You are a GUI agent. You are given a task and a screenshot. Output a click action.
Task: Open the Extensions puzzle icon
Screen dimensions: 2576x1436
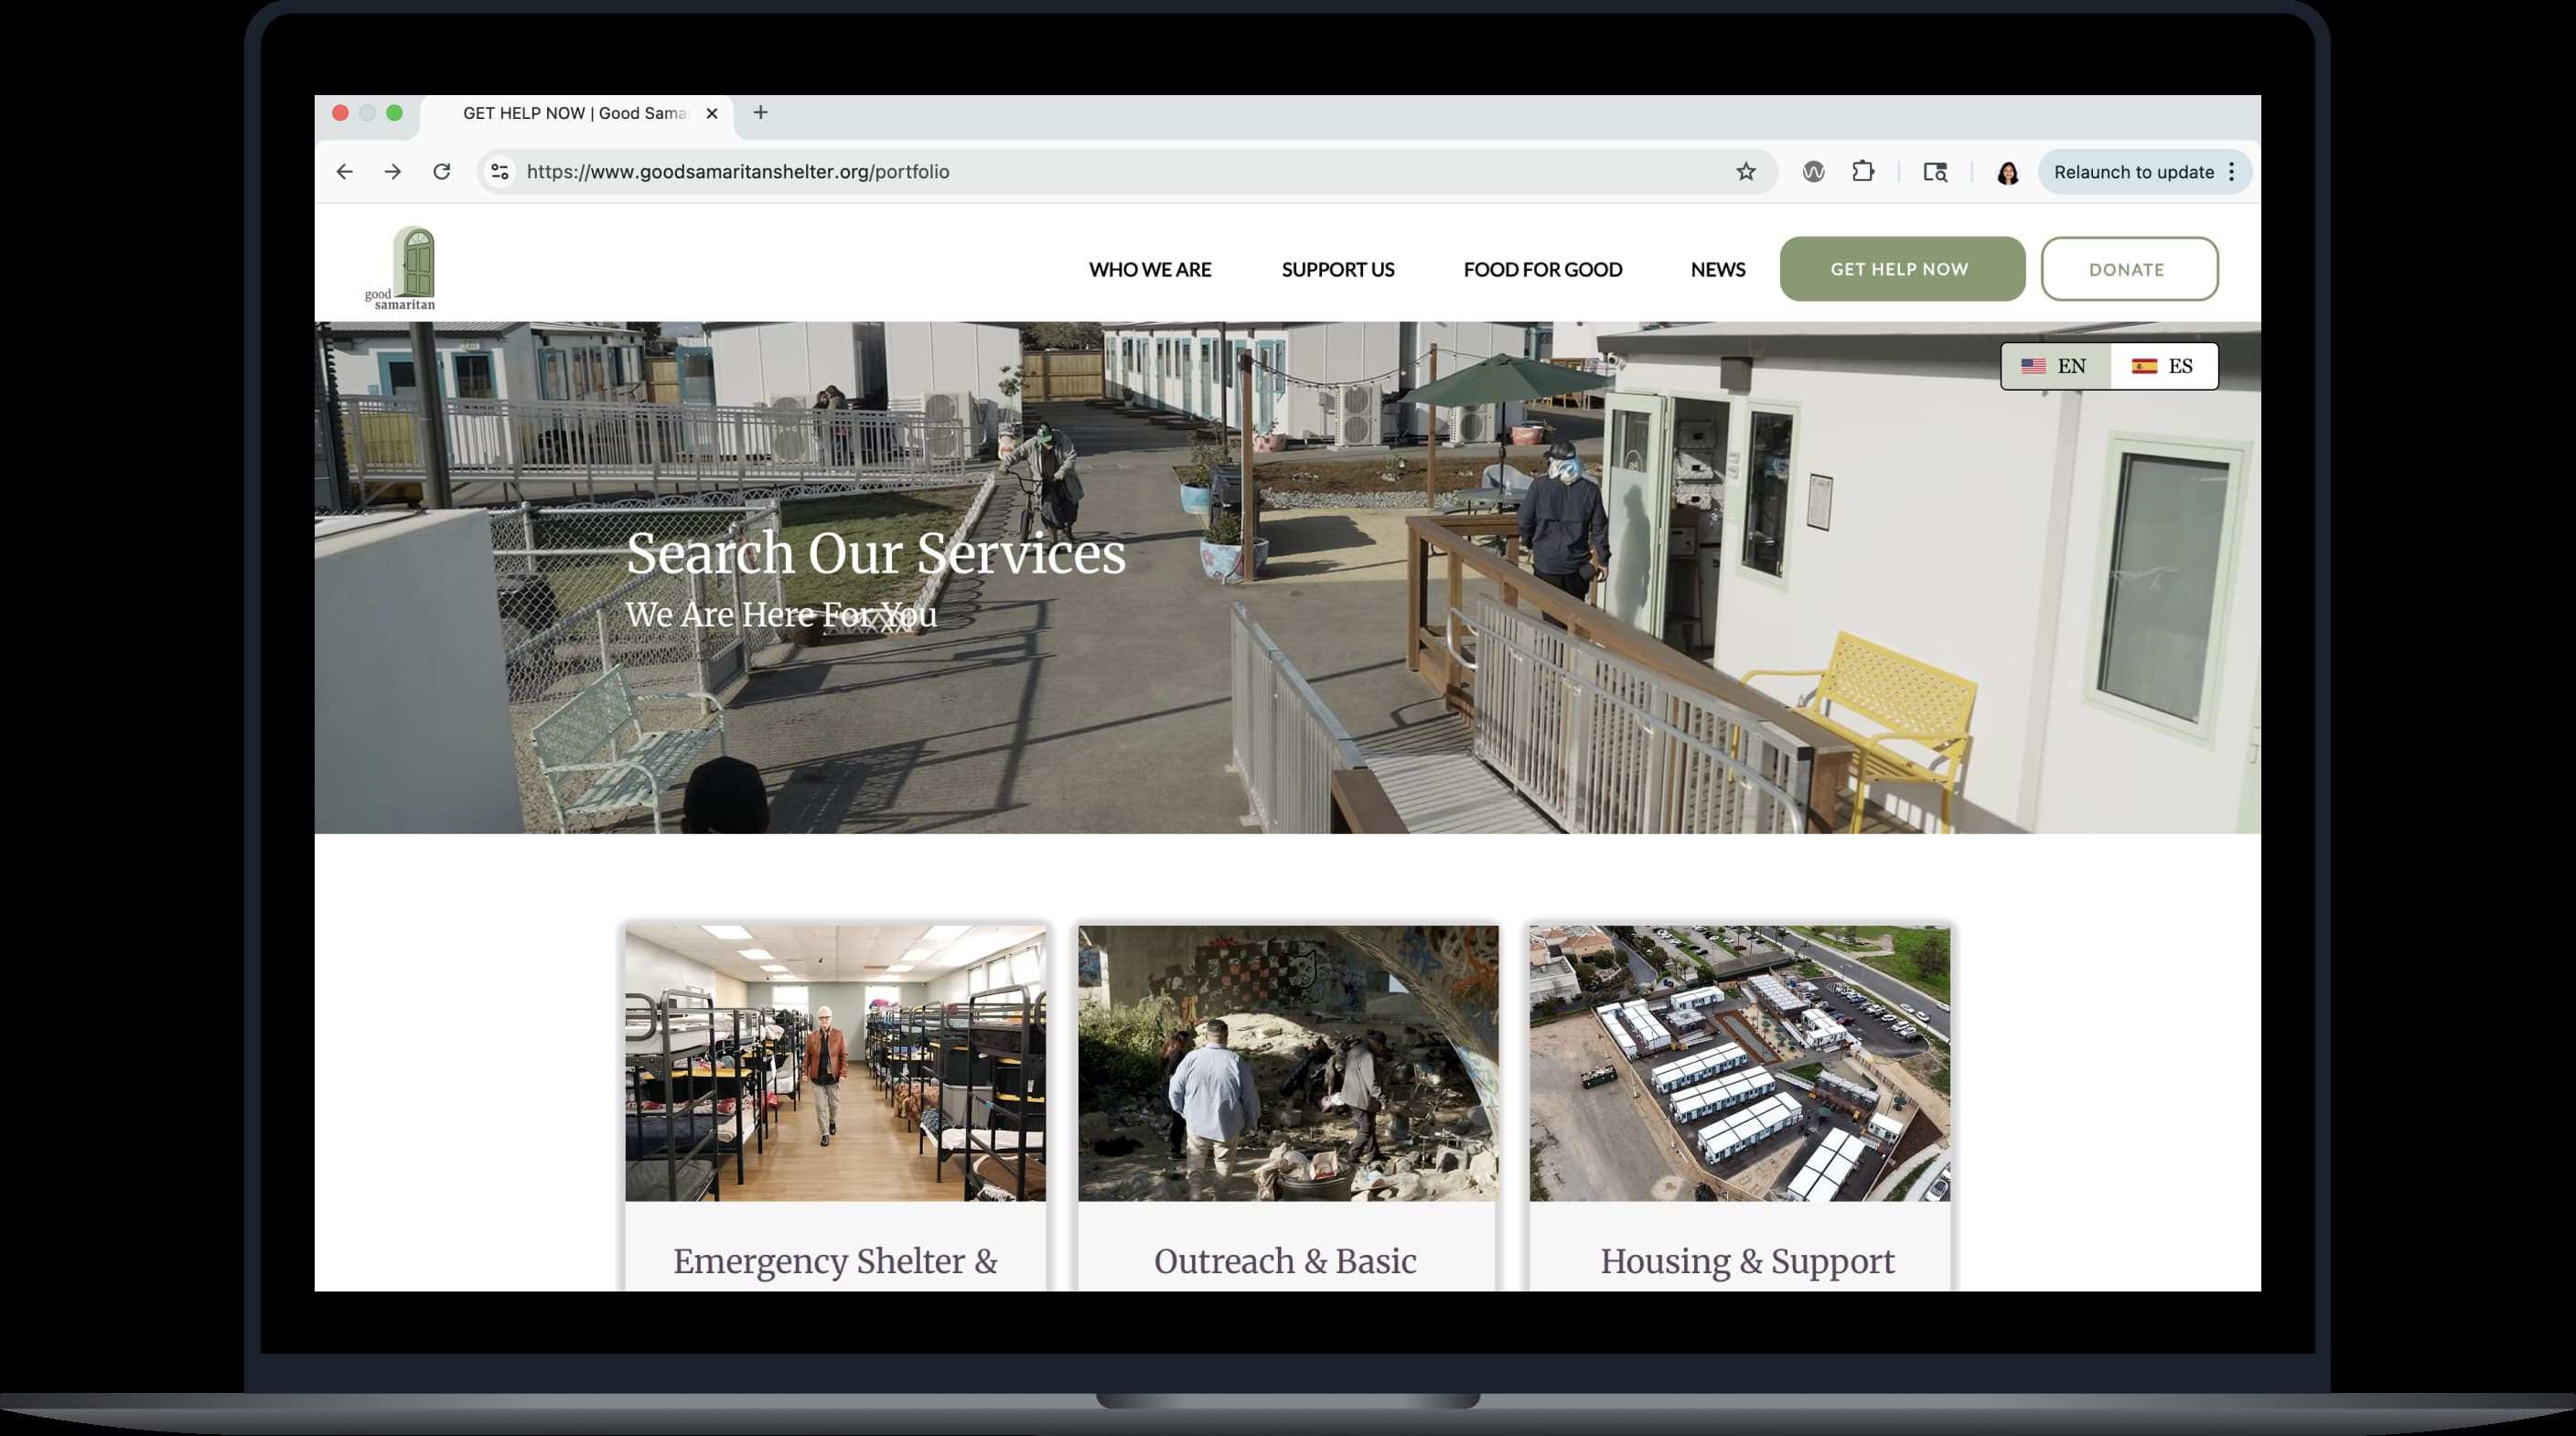click(x=1862, y=172)
